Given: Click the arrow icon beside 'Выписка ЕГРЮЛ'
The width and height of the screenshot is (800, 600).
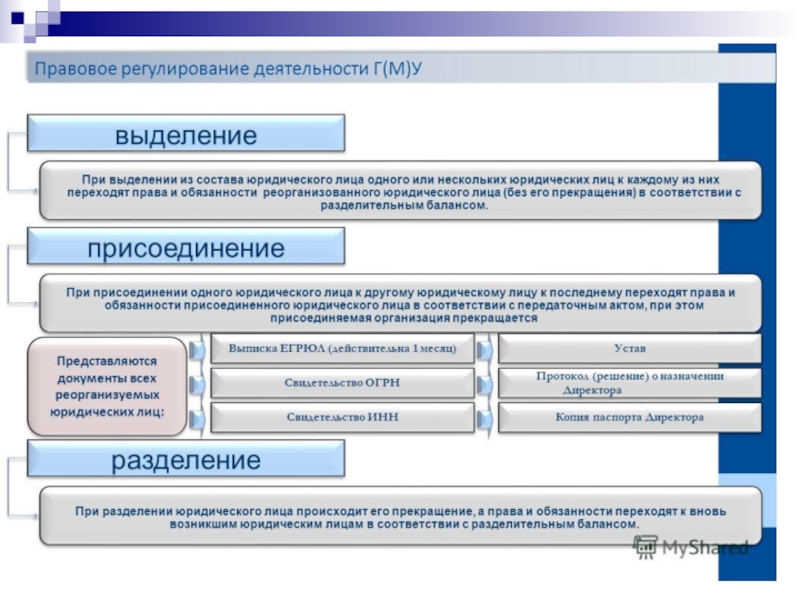Looking at the screenshot, I should (197, 351).
